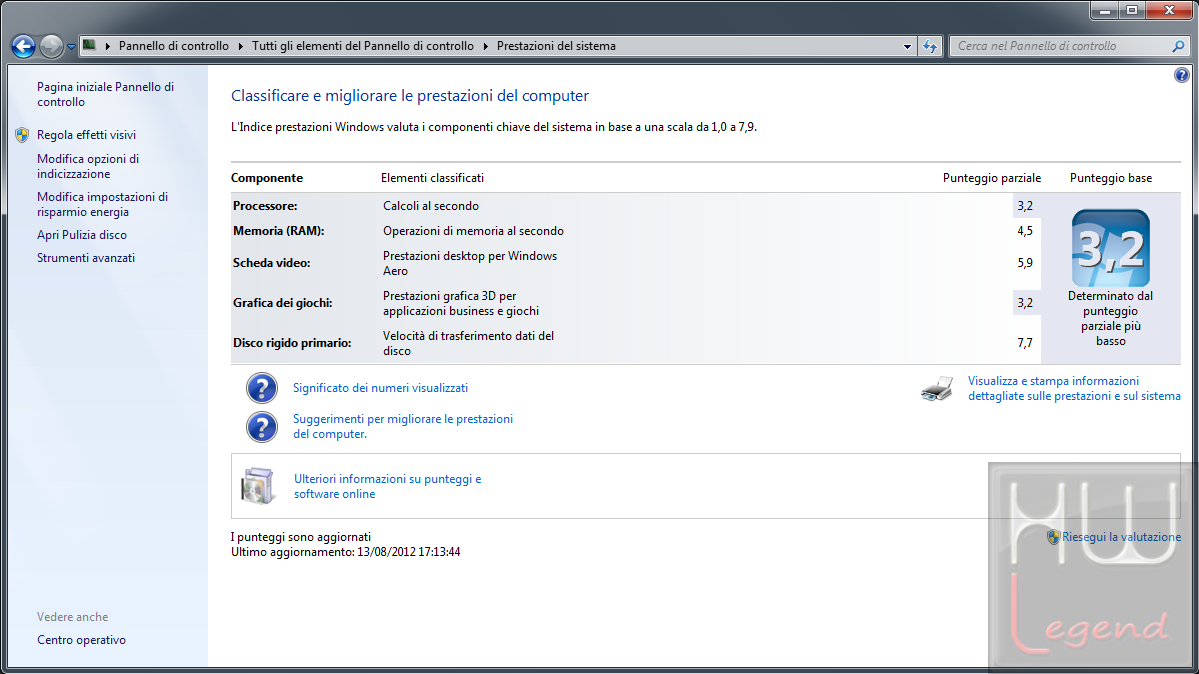Click the greyed Forward navigation arrow
Screen dimensions: 1199x674
(x=51, y=47)
